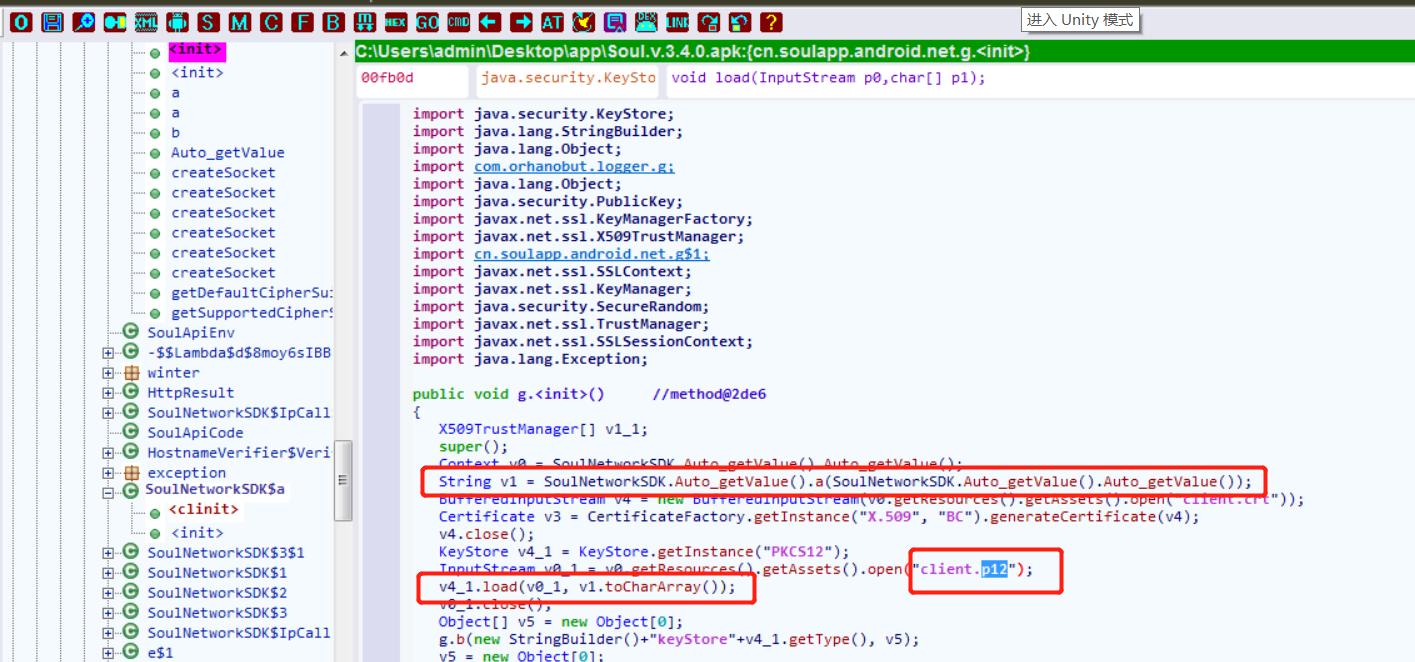Image resolution: width=1415 pixels, height=662 pixels.
Task: Click the green file path title bar
Action: tap(884, 51)
